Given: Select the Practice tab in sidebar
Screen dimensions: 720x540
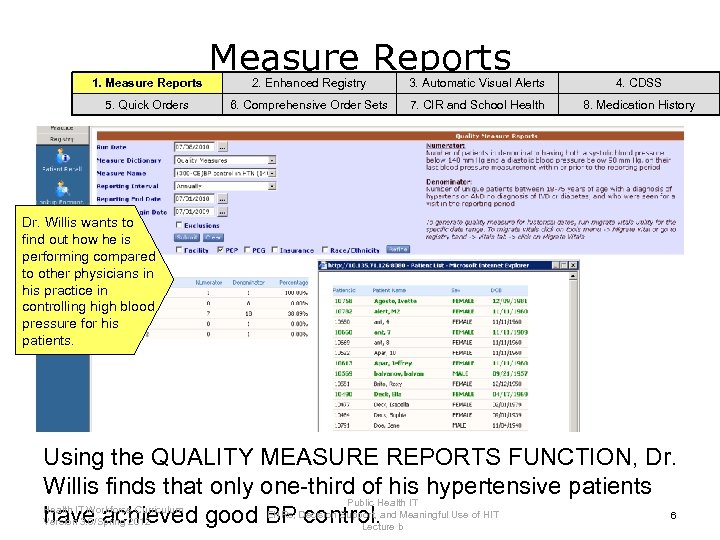Looking at the screenshot, I should (62, 128).
